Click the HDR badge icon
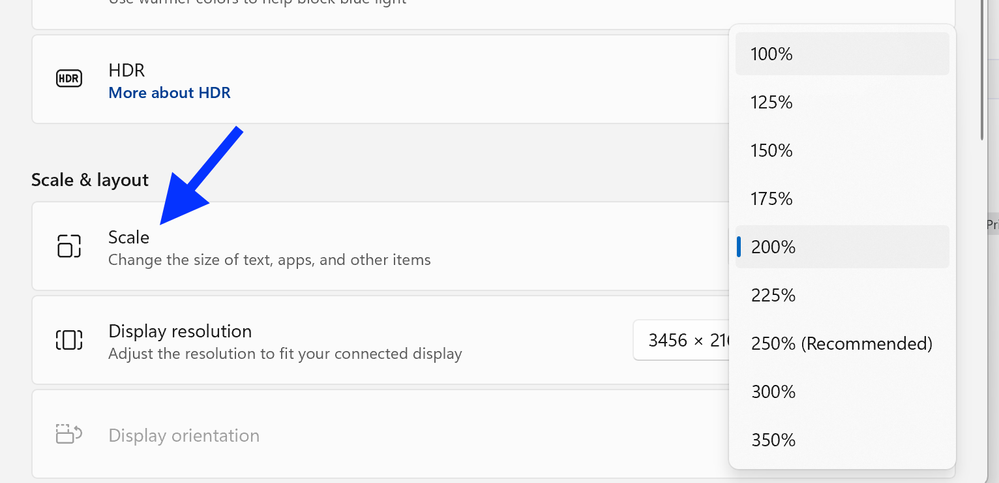 (69, 79)
